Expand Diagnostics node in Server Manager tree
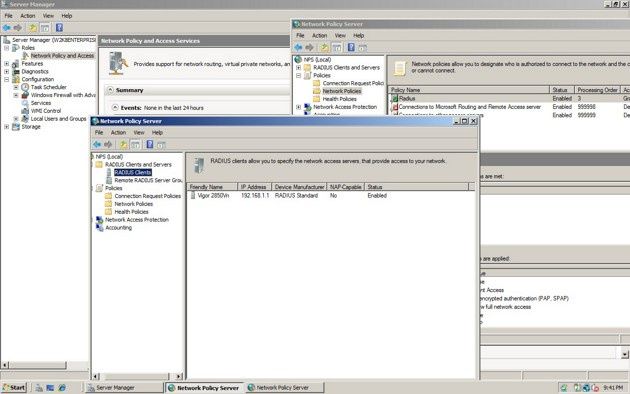630x394 pixels. [6, 71]
